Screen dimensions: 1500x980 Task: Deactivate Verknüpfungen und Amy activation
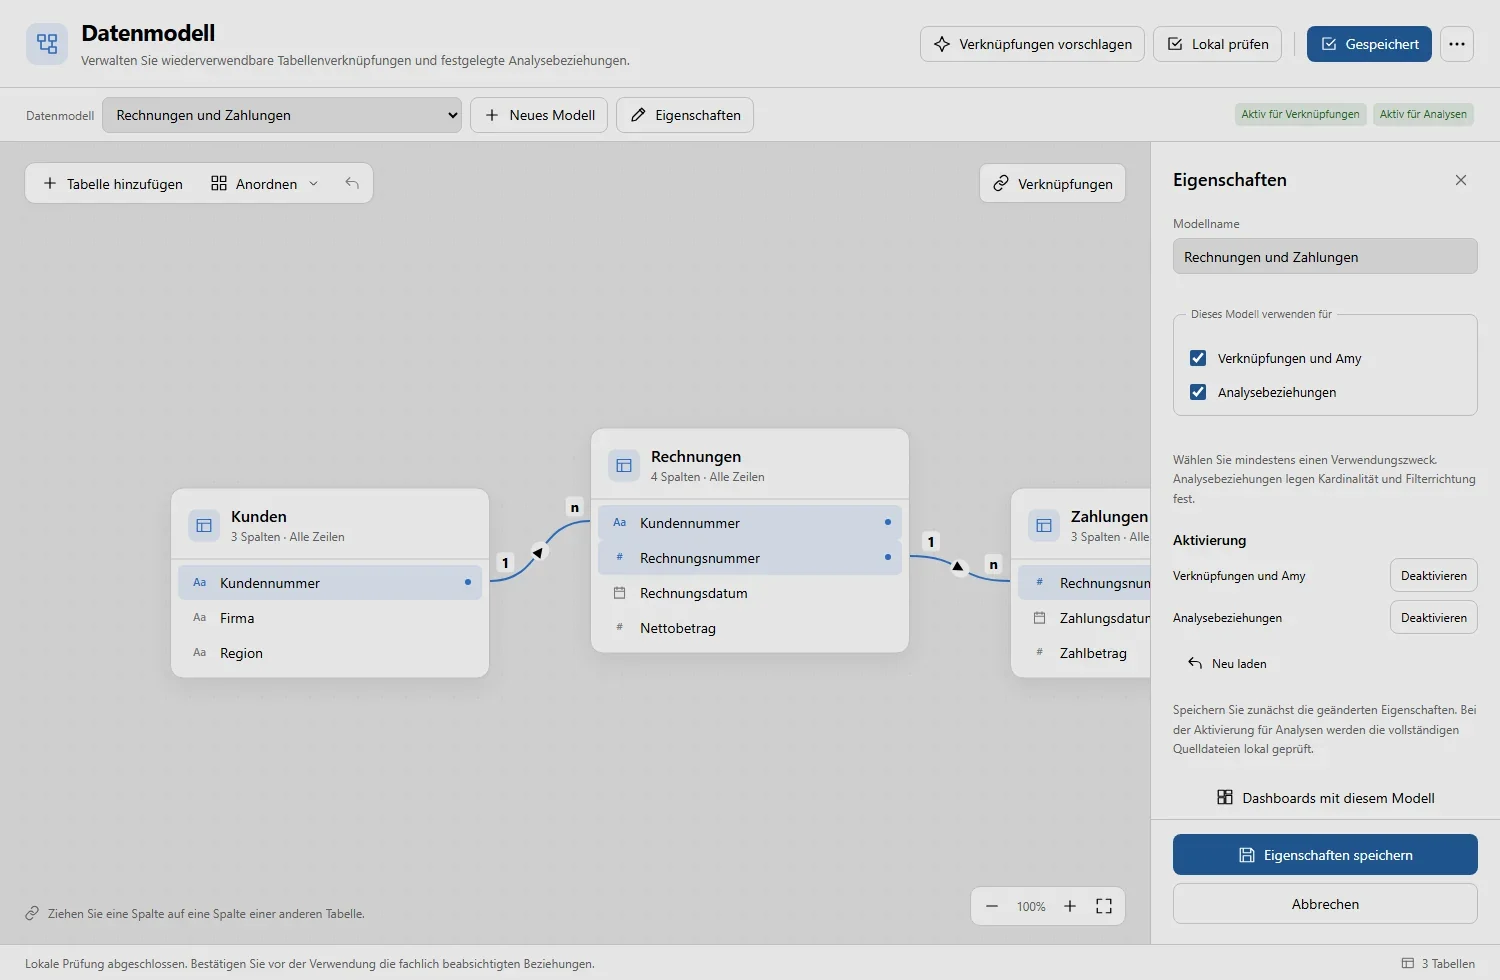(x=1433, y=576)
